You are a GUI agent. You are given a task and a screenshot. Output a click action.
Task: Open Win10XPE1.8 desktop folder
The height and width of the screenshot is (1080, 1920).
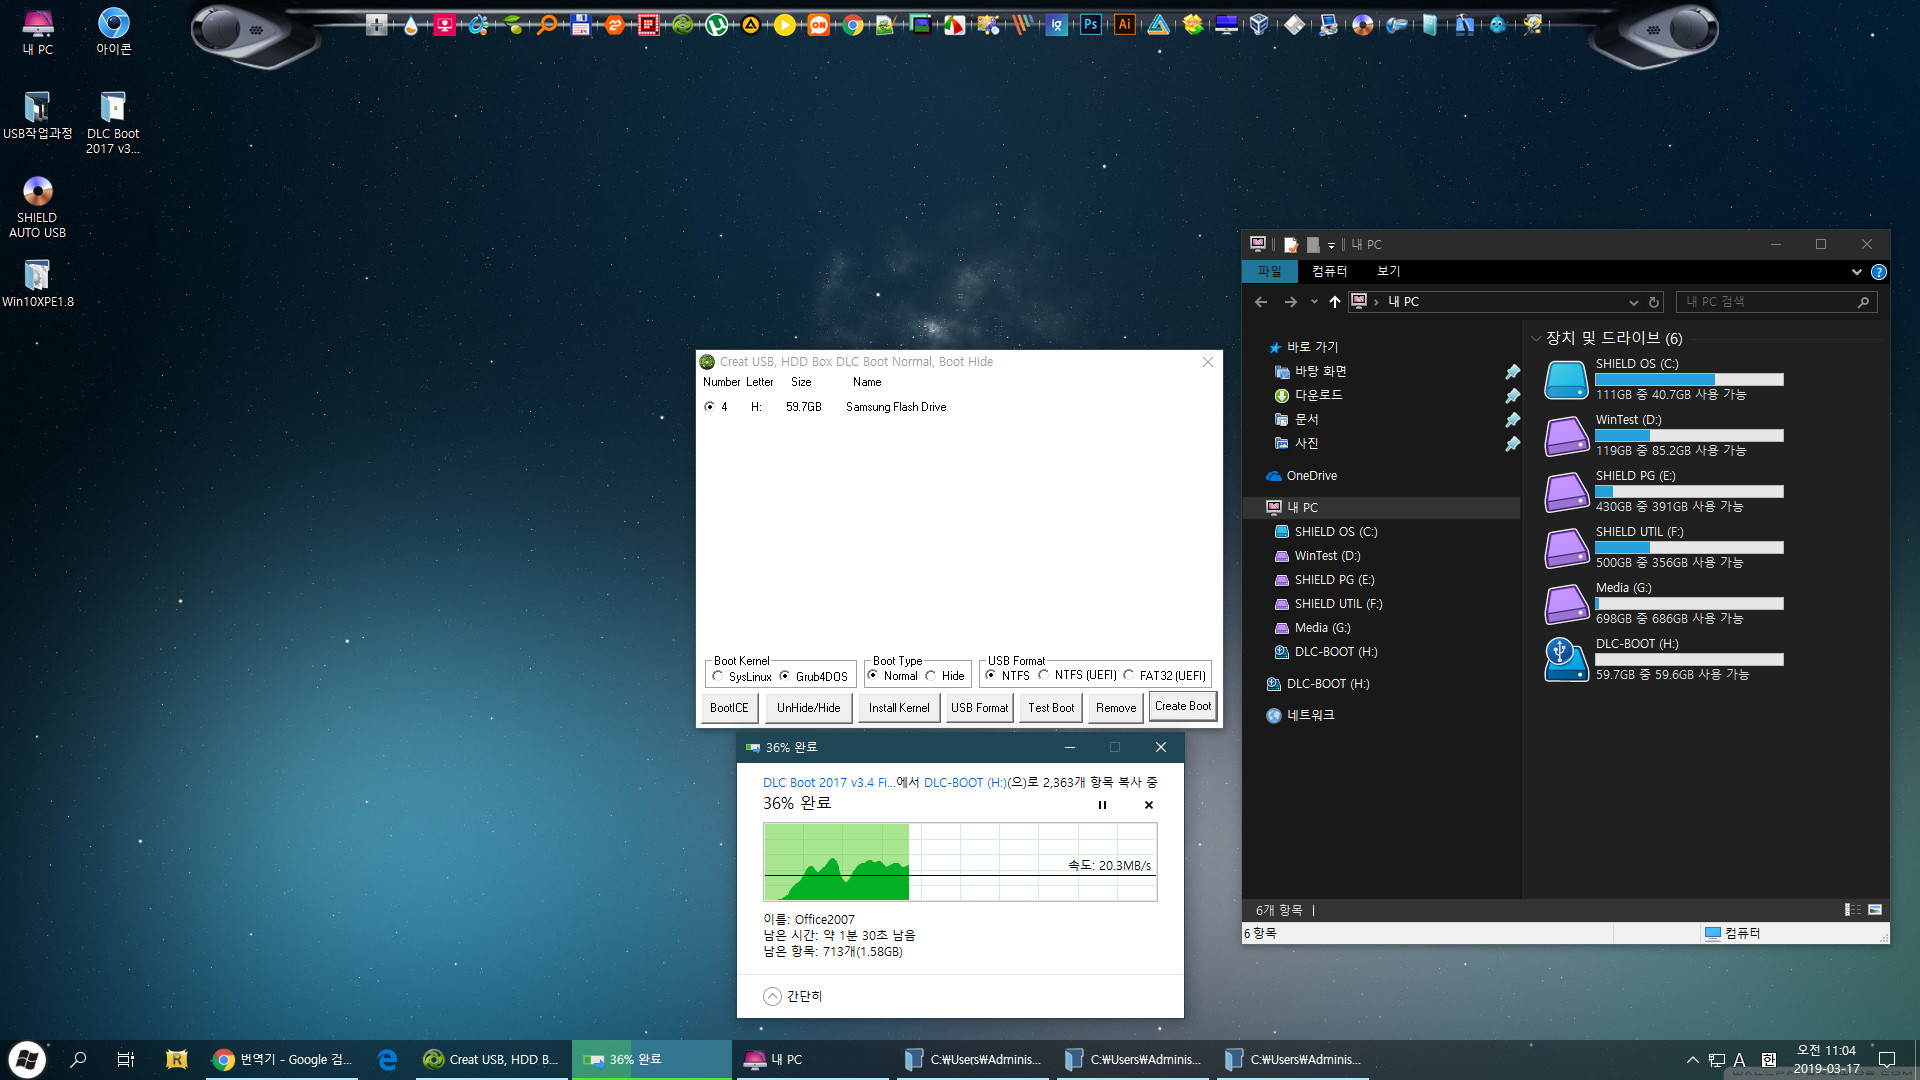tap(37, 283)
